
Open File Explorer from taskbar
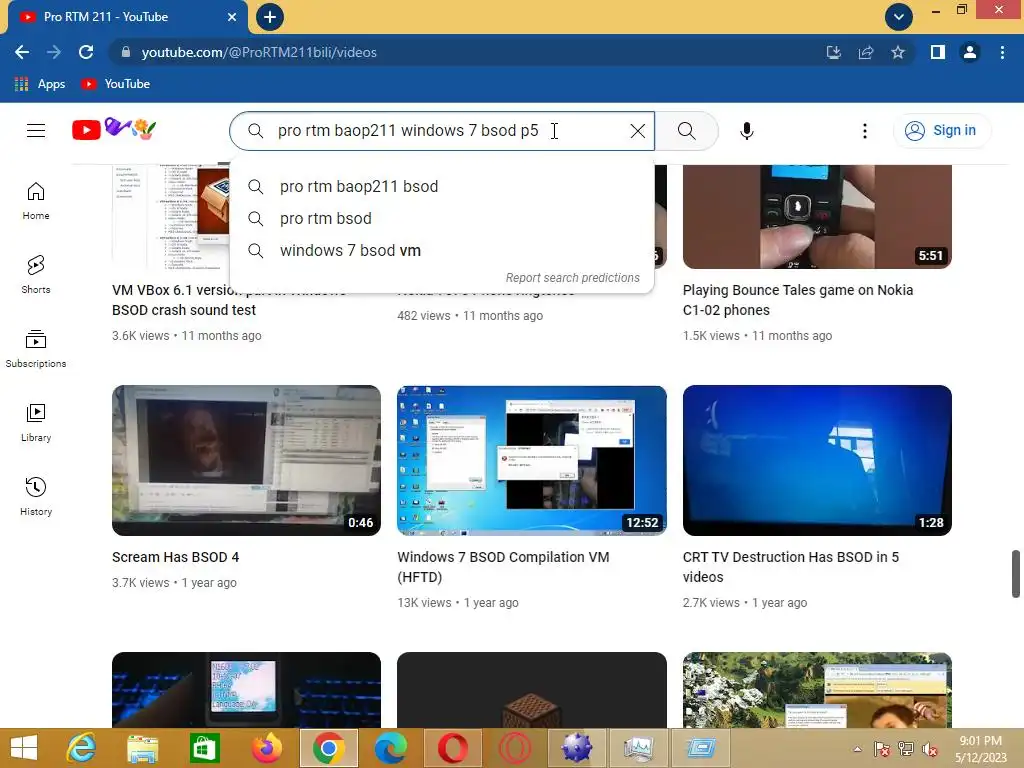pos(142,748)
